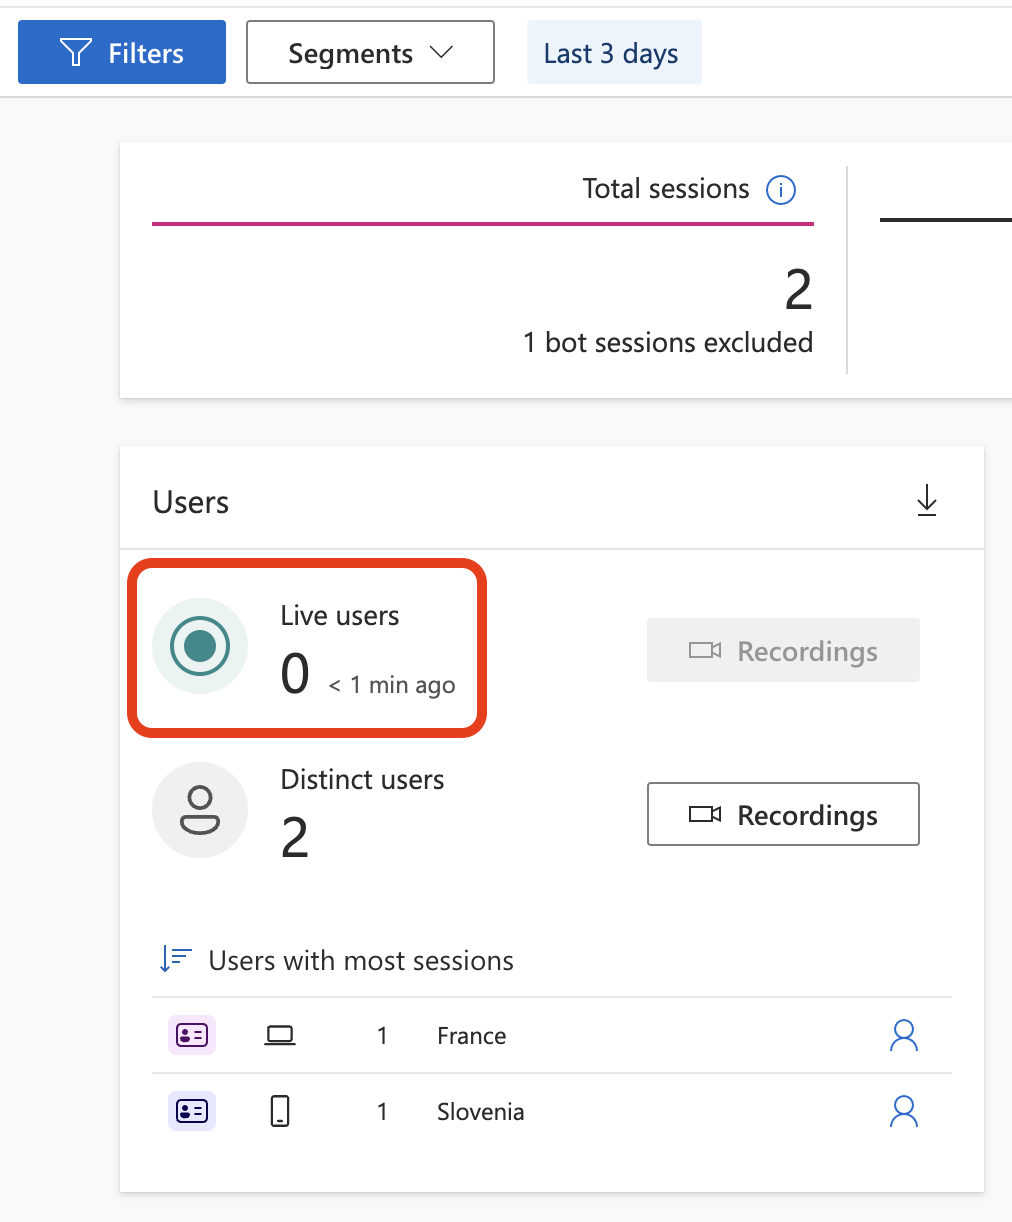Click the funnel icon in Filters button
1012x1222 pixels.
76,53
